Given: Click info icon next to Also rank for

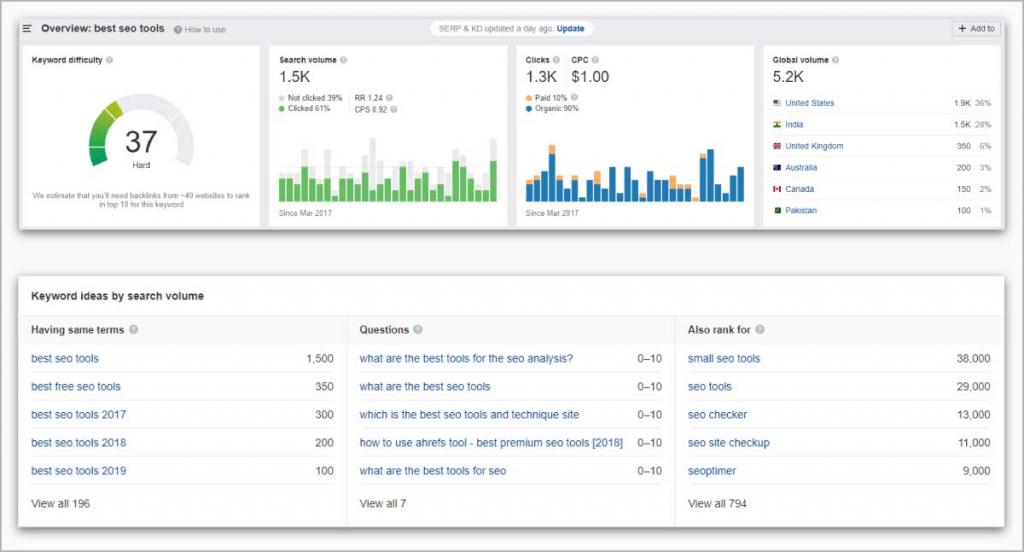Looking at the screenshot, I should coord(760,330).
